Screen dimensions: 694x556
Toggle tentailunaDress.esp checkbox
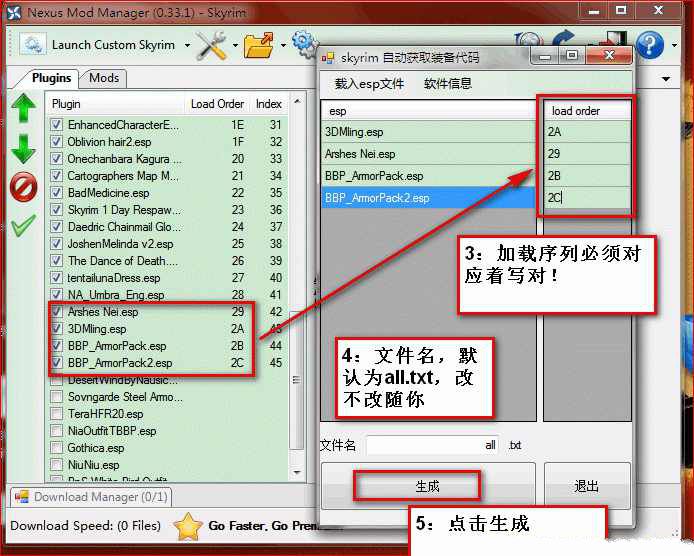[x=57, y=278]
